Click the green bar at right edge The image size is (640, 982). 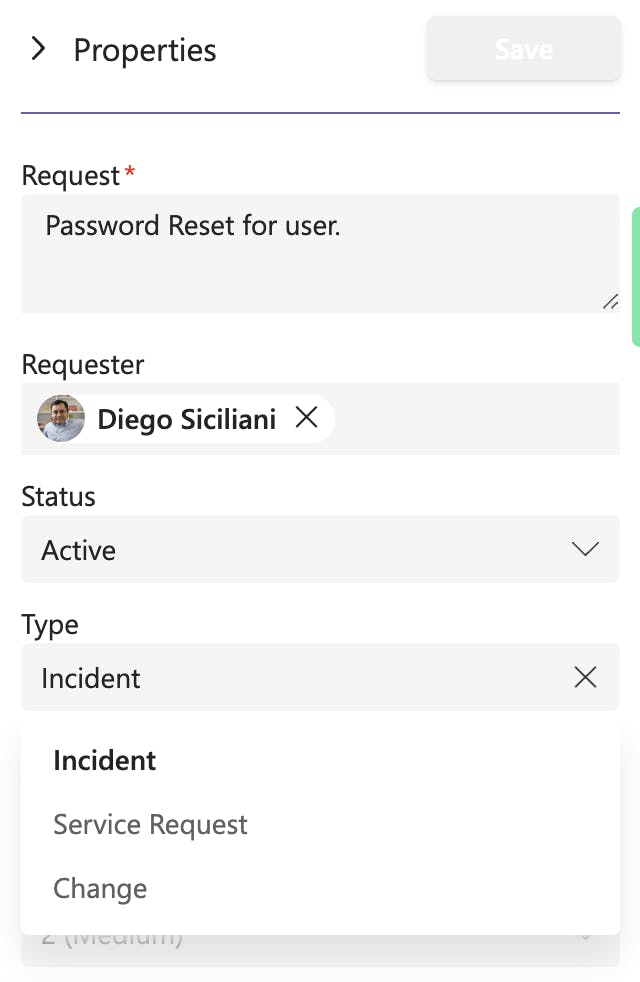[636, 277]
